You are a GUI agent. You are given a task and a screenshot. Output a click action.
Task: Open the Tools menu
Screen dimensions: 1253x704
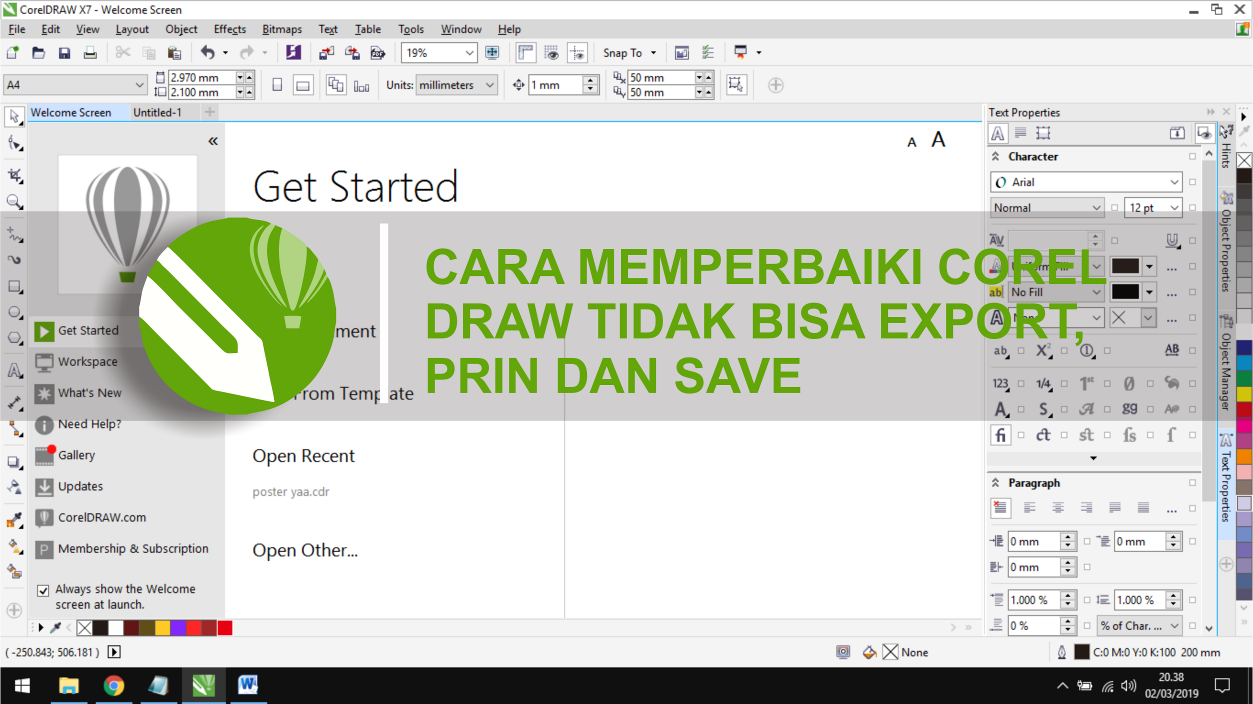click(411, 29)
